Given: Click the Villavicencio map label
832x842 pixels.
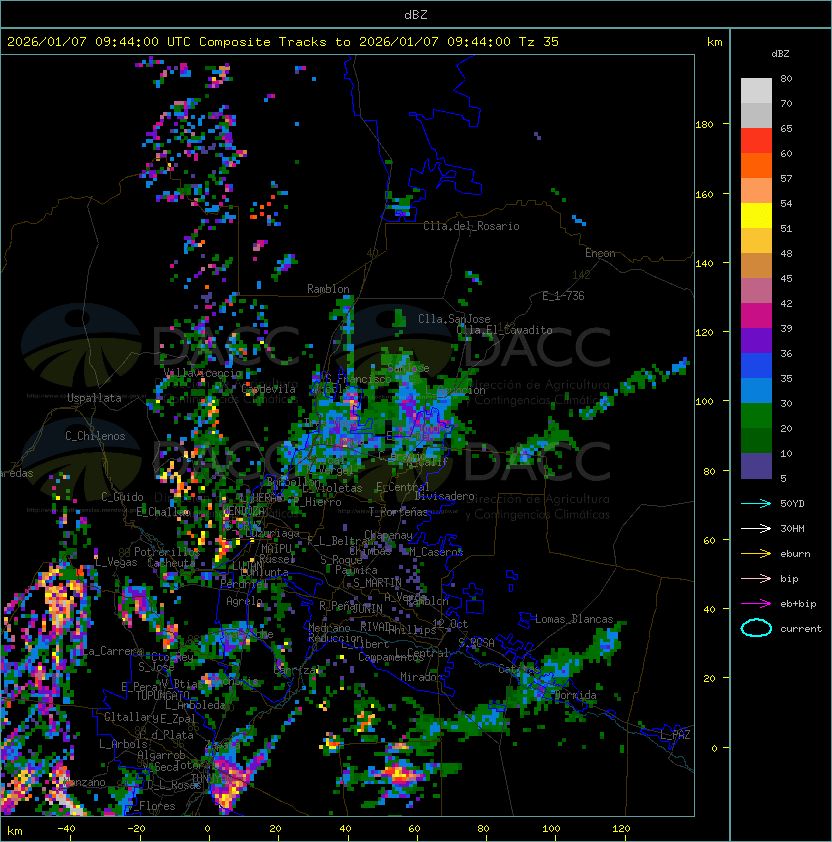Looking at the screenshot, I should click(203, 373).
